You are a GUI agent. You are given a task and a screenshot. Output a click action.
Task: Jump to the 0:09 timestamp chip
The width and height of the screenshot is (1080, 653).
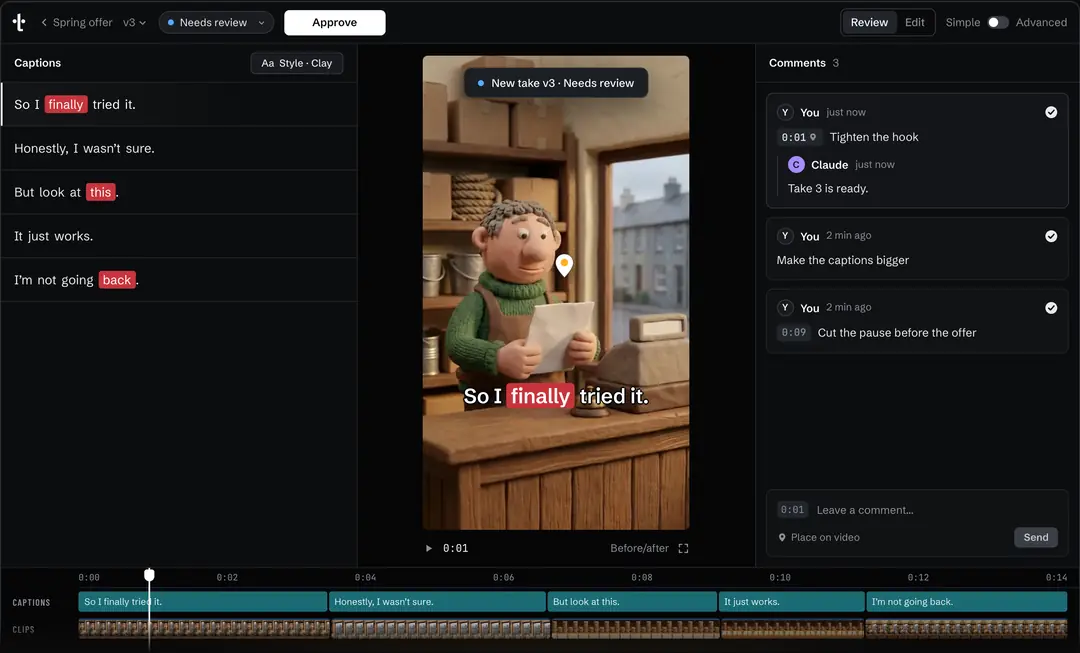pyautogui.click(x=793, y=333)
